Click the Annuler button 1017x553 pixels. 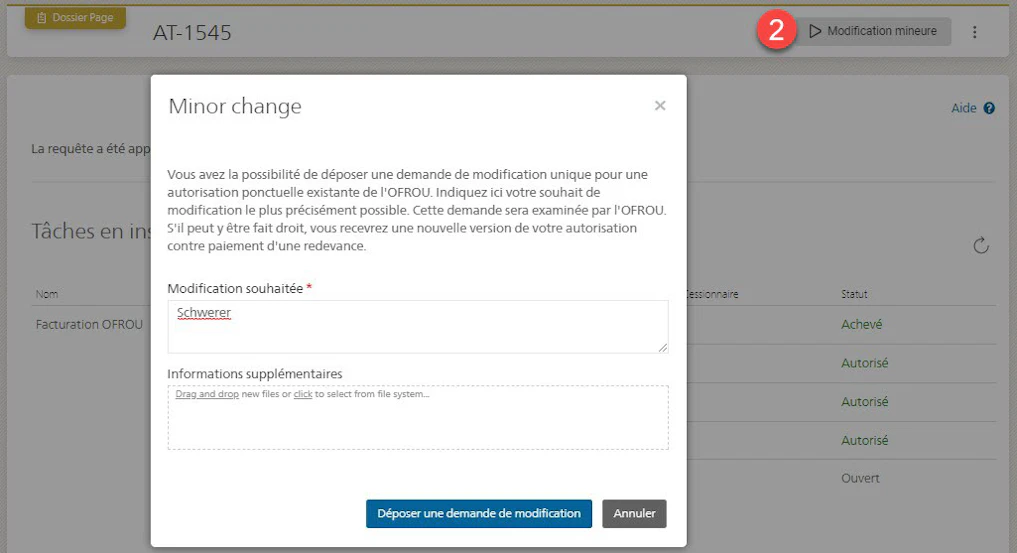click(x=634, y=513)
